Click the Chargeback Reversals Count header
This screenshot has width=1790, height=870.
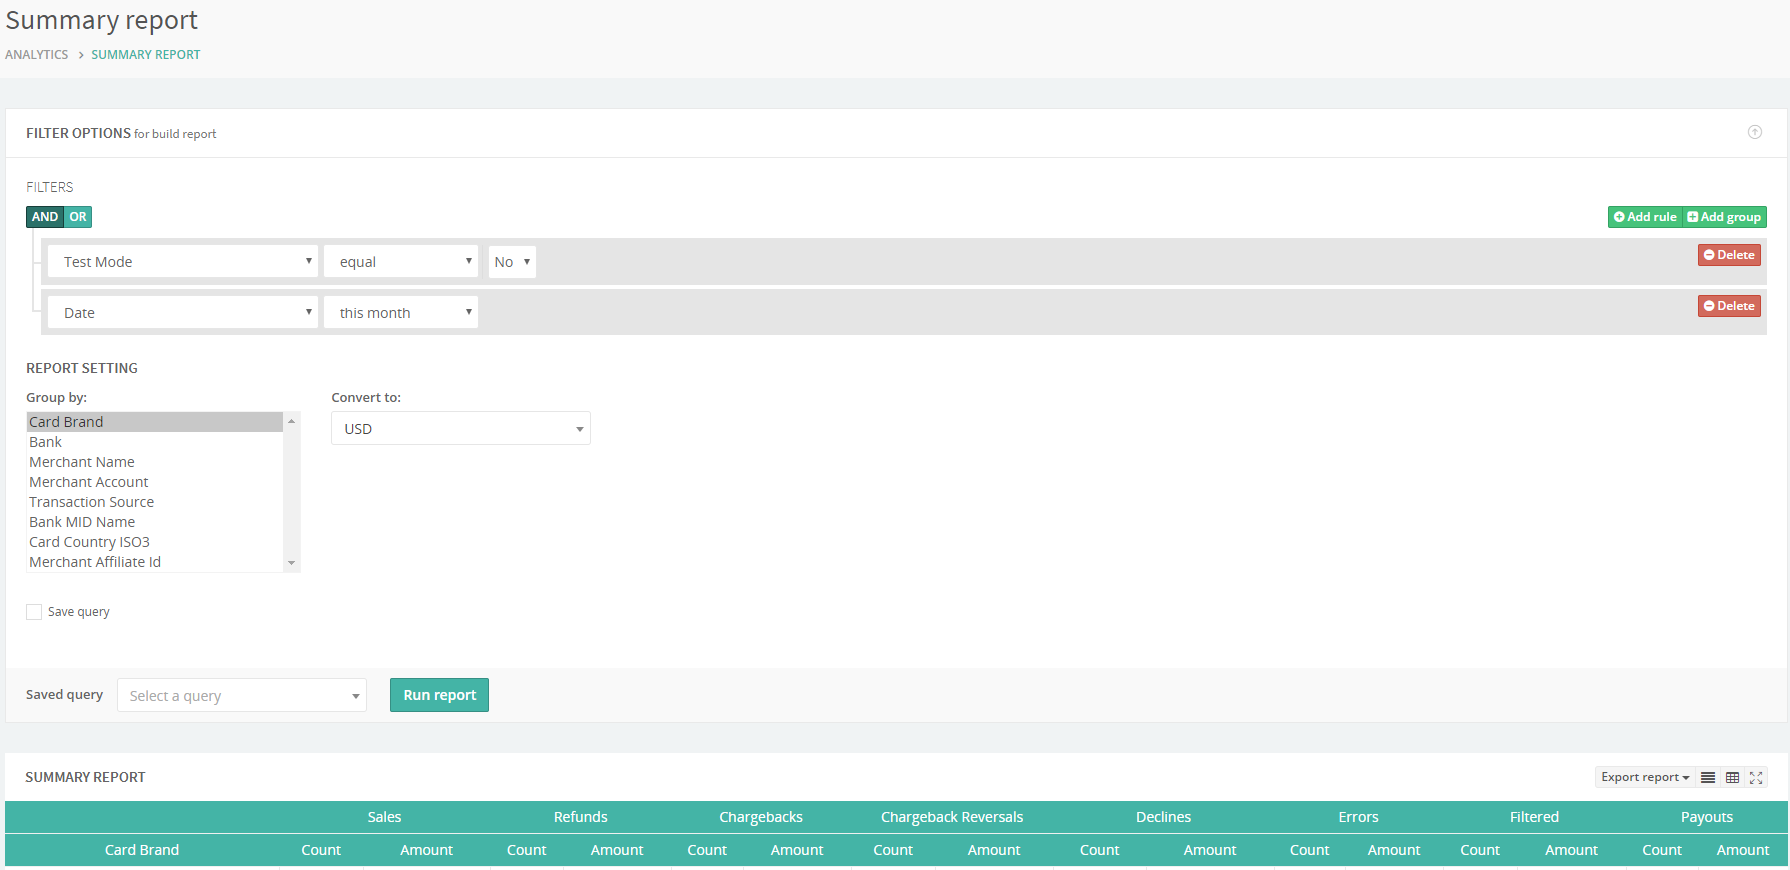(893, 850)
